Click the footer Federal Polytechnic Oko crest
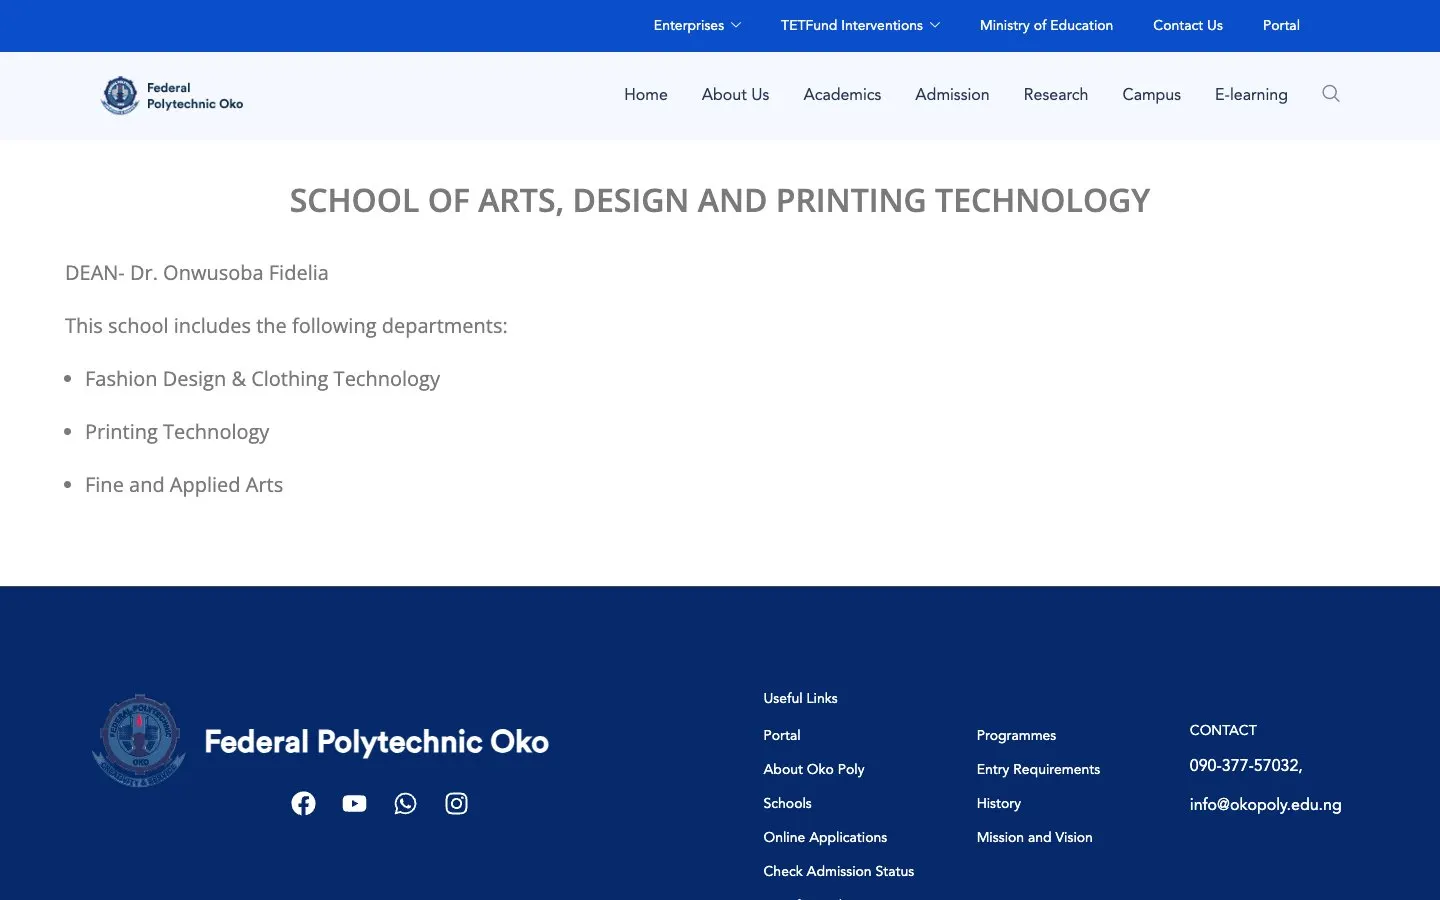This screenshot has width=1440, height=900. click(x=139, y=741)
